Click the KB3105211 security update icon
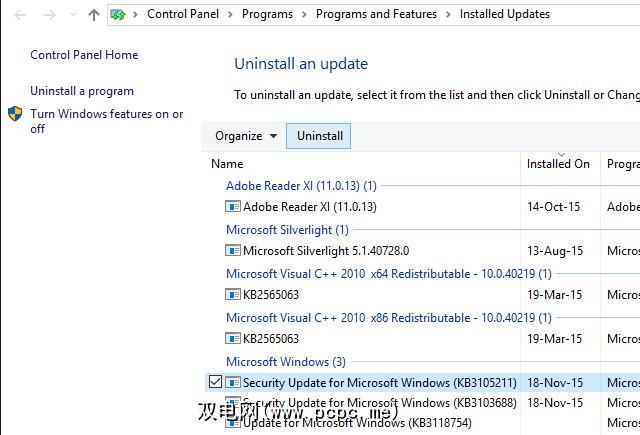Screen dimensions: 640x435 click(233, 382)
